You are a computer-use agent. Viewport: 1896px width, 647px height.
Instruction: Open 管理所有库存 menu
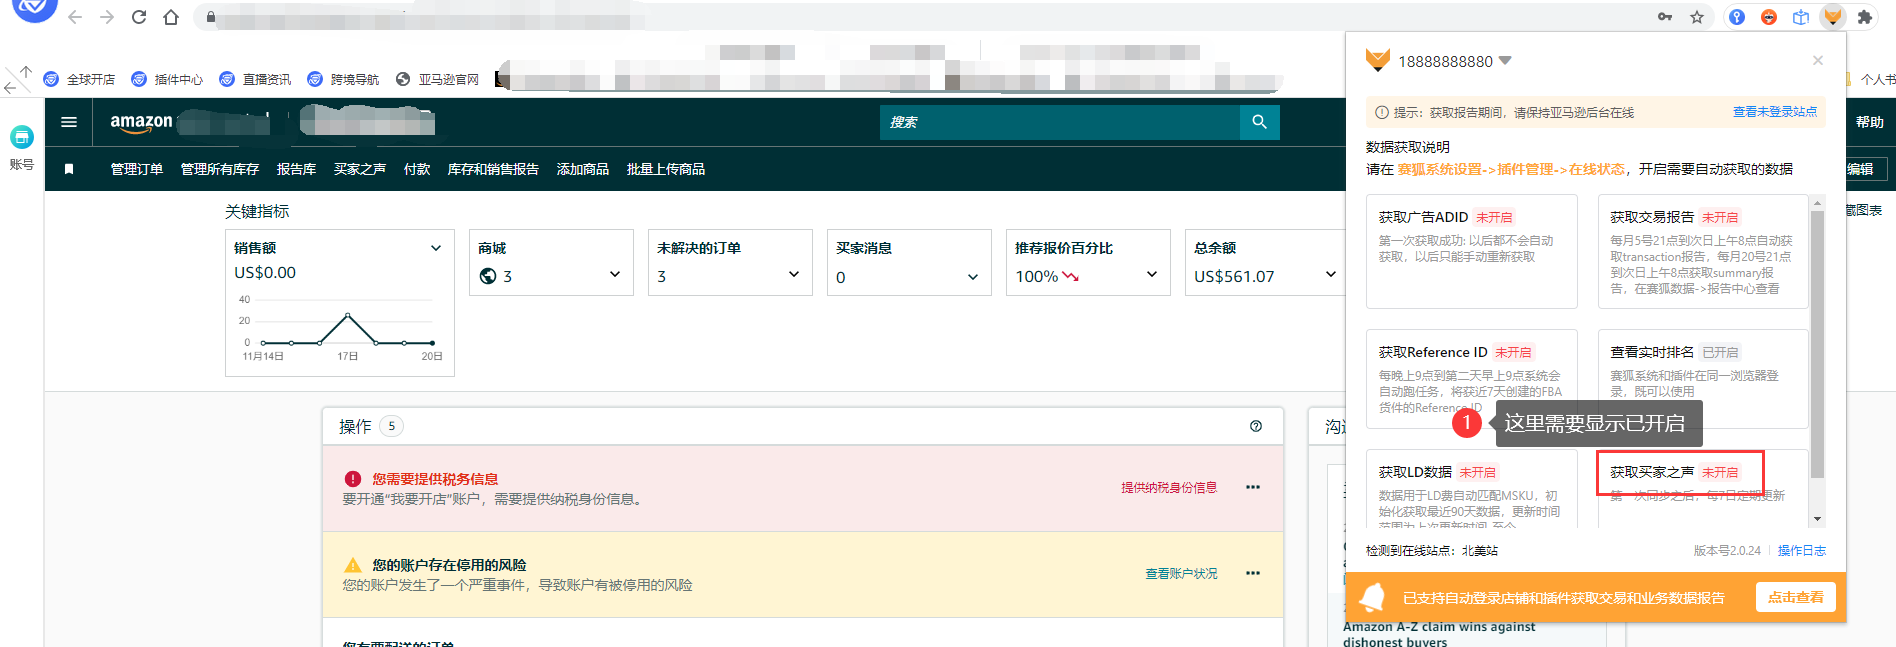(x=220, y=169)
